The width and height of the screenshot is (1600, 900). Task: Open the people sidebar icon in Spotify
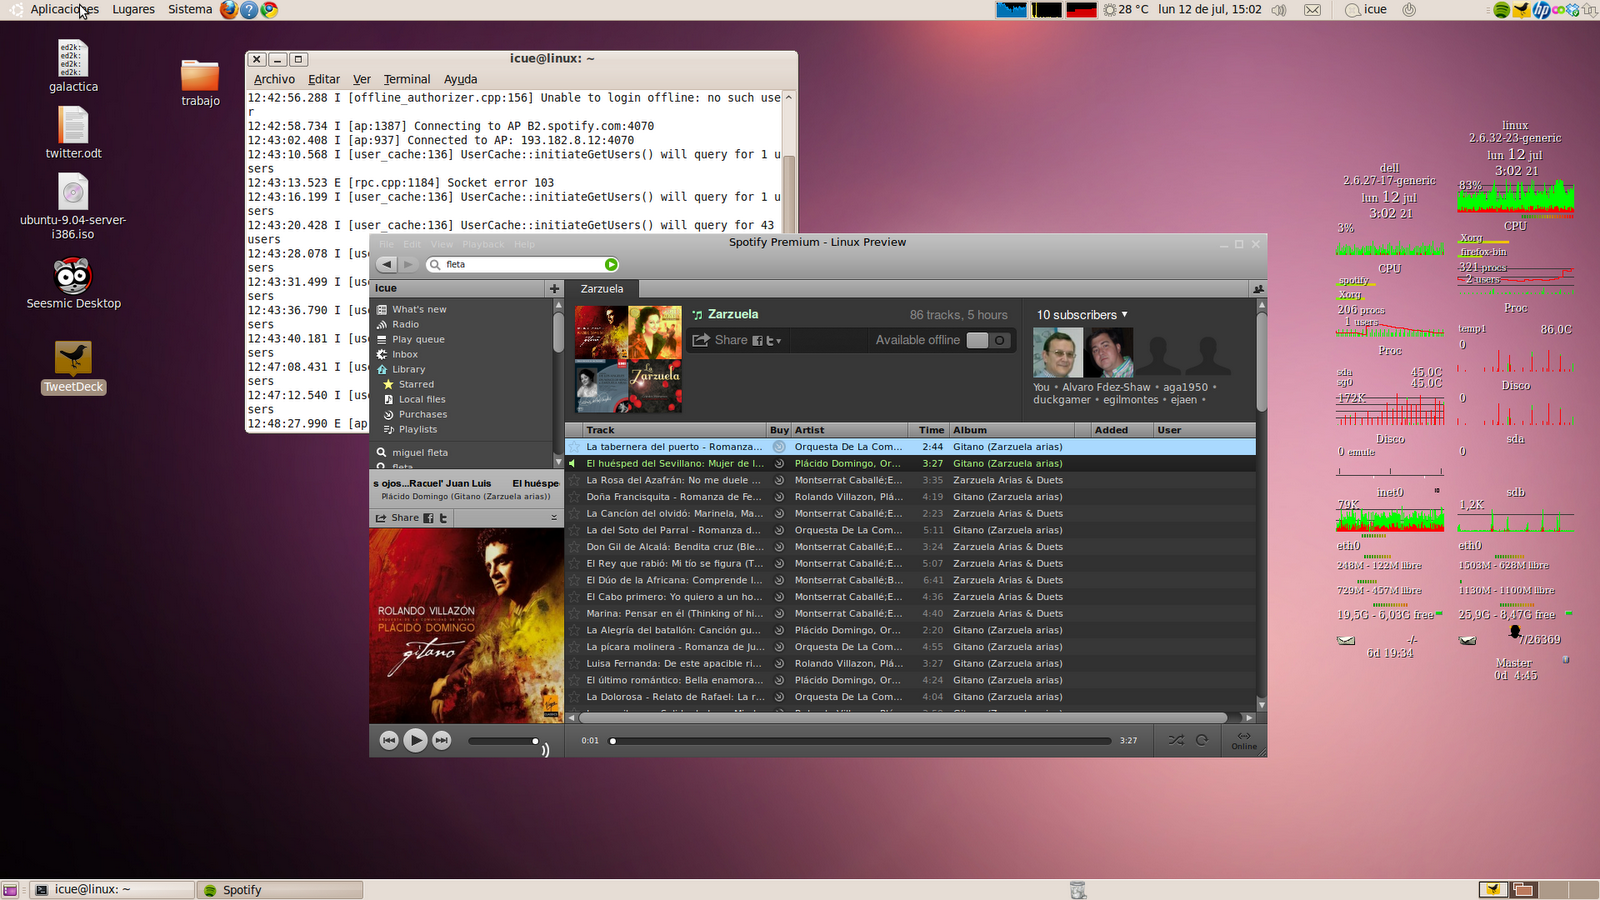(1258, 289)
